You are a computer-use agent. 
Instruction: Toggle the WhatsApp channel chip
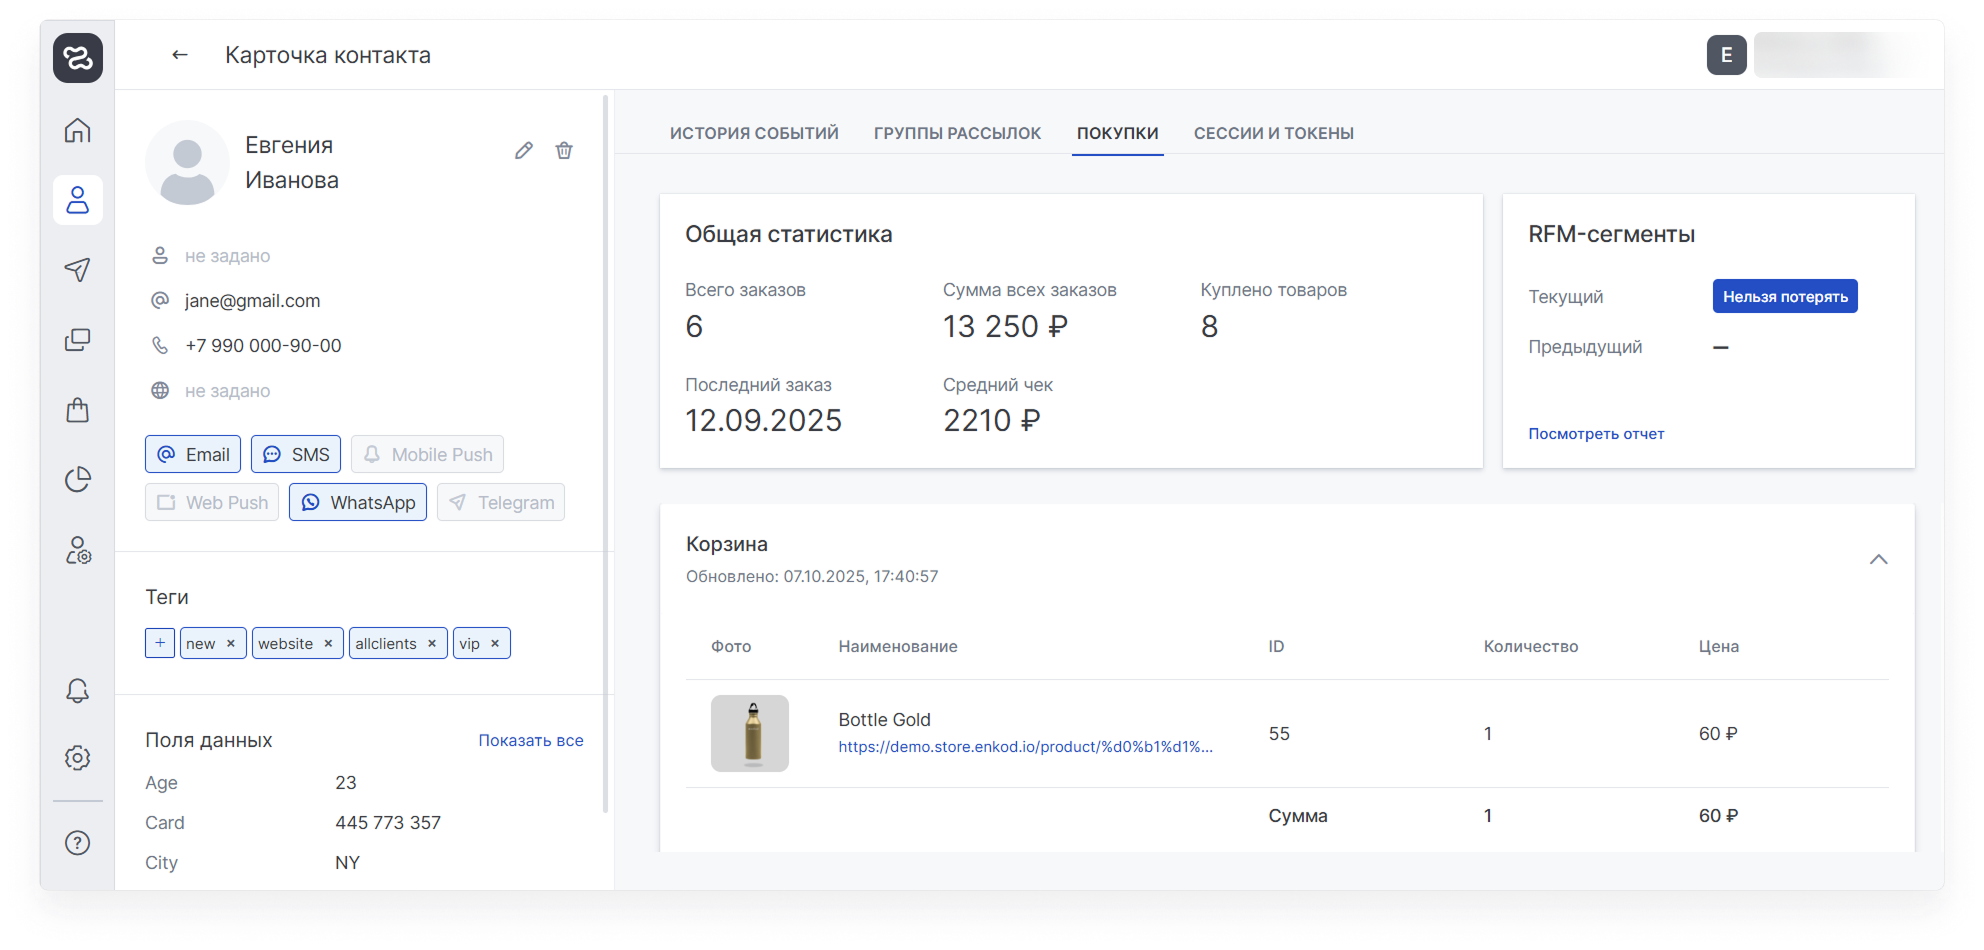[x=358, y=502]
